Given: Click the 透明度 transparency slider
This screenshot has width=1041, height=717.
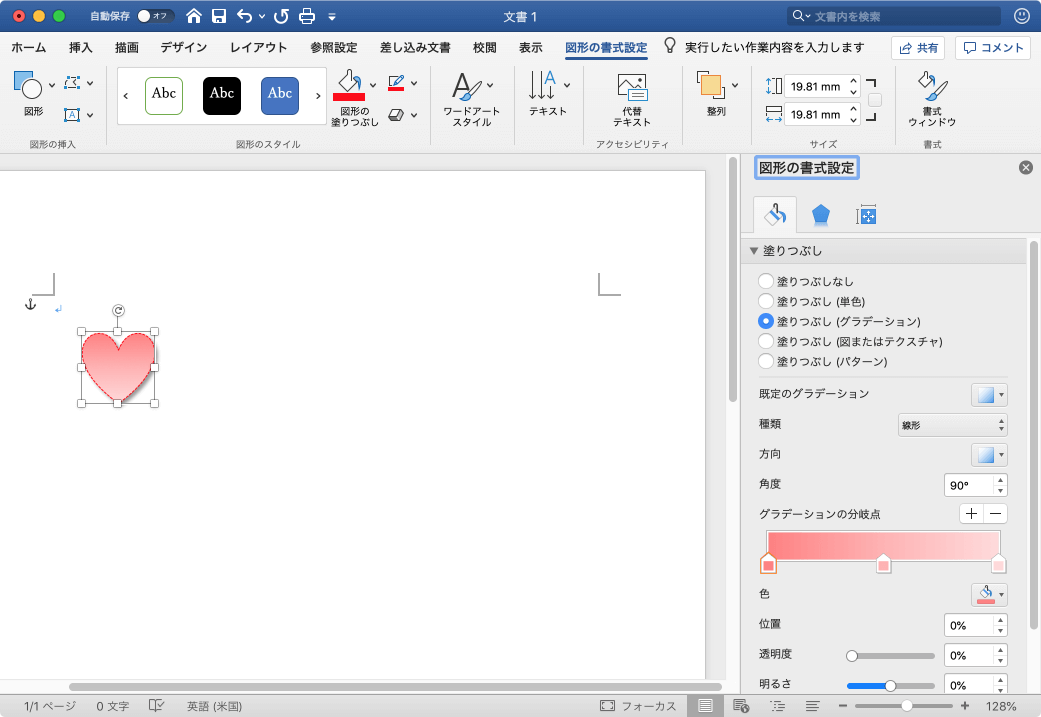Looking at the screenshot, I should pos(890,656).
